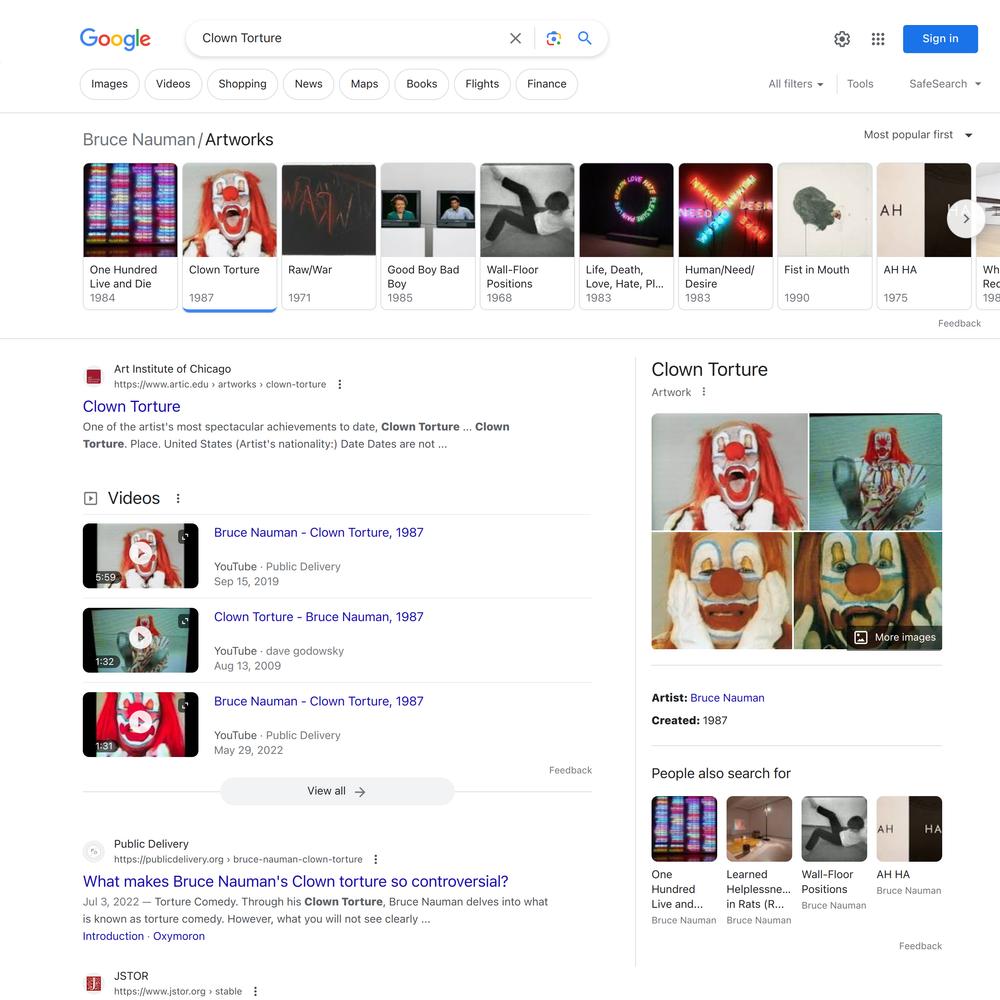This screenshot has height=1000, width=1000.
Task: Select the Raw/War 1971 artwork card
Action: [328, 236]
